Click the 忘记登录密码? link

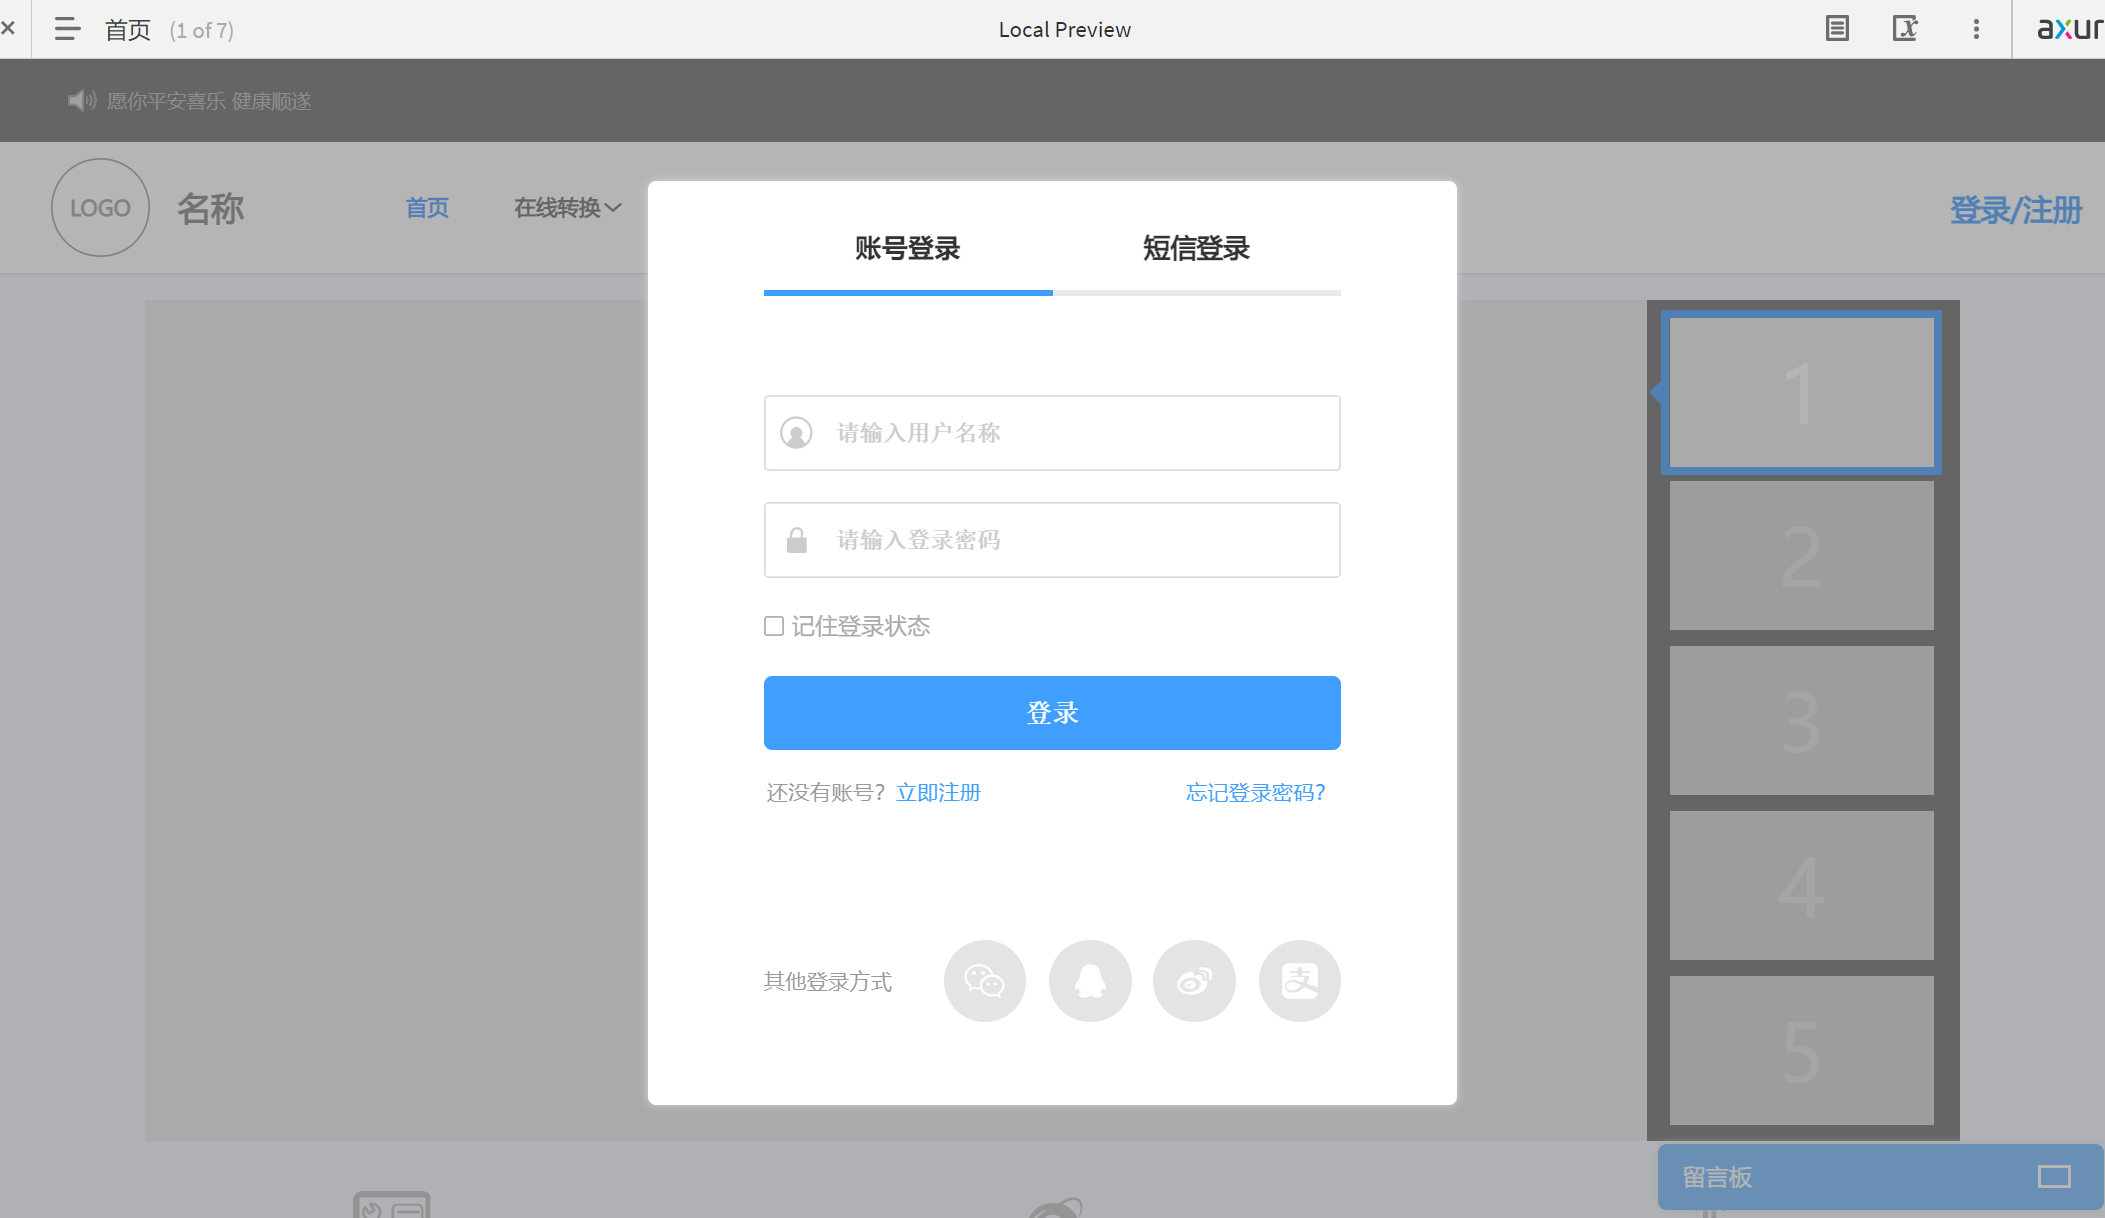[x=1256, y=793]
